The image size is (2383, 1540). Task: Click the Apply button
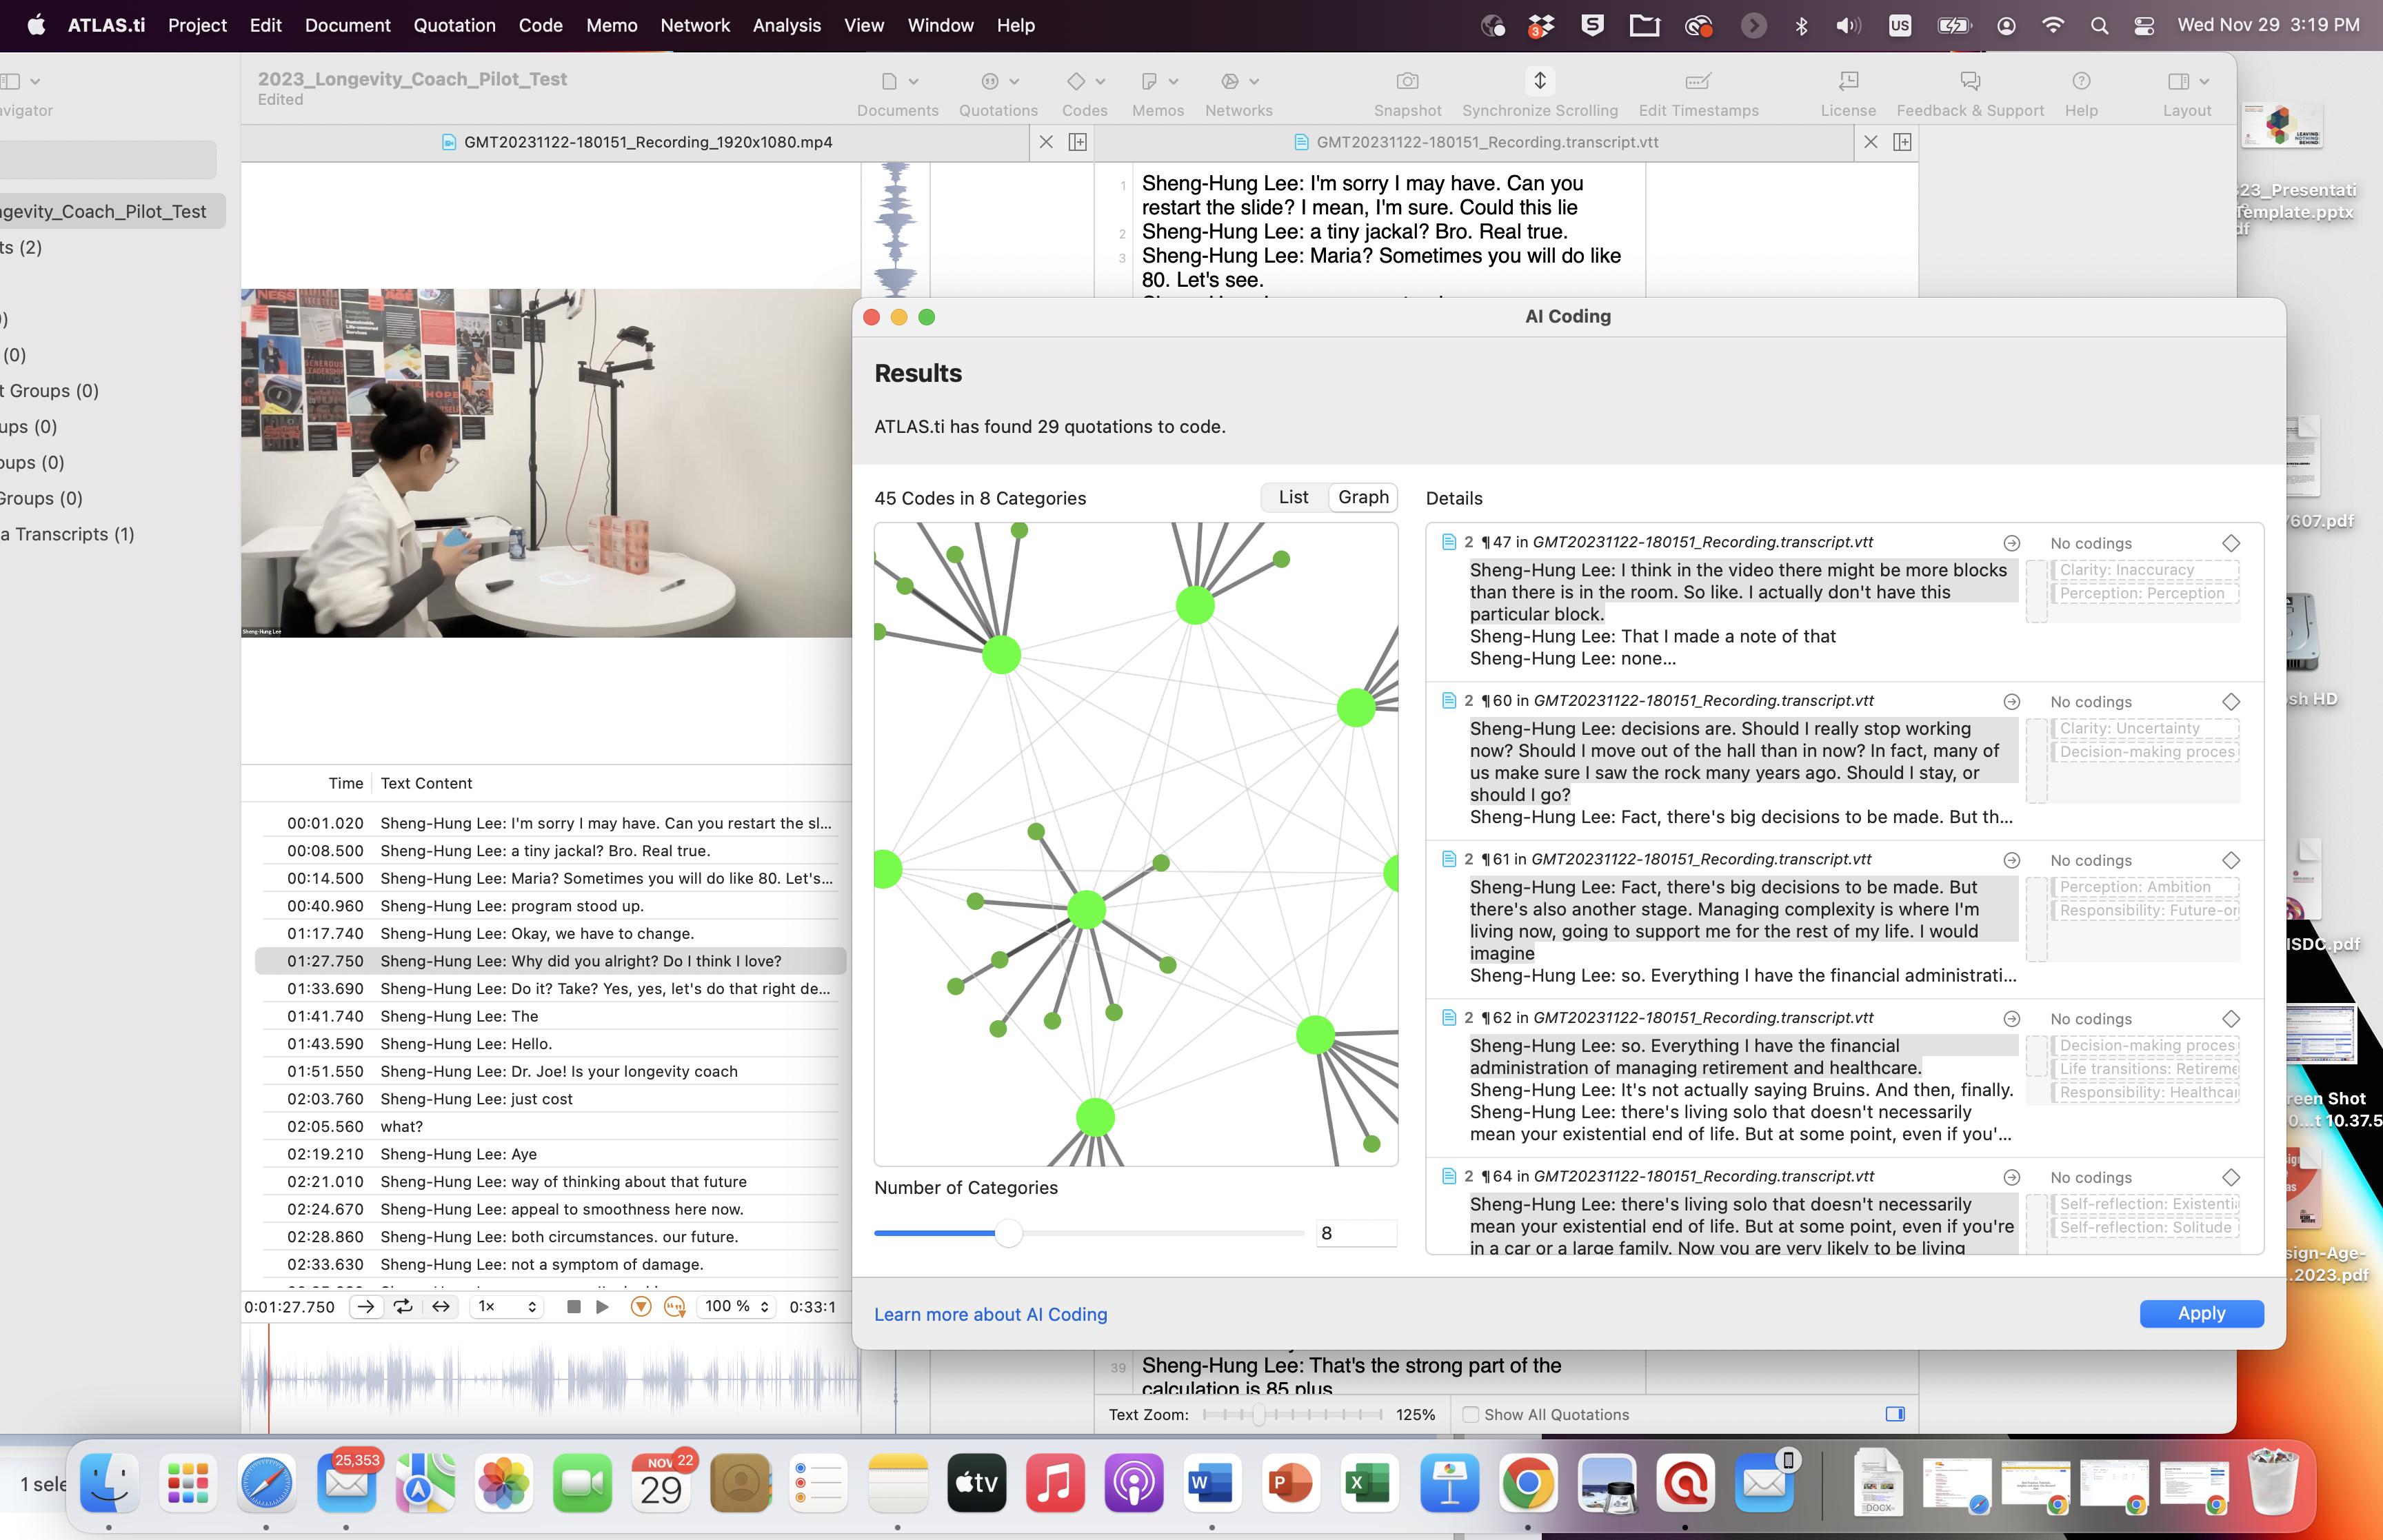(2200, 1313)
